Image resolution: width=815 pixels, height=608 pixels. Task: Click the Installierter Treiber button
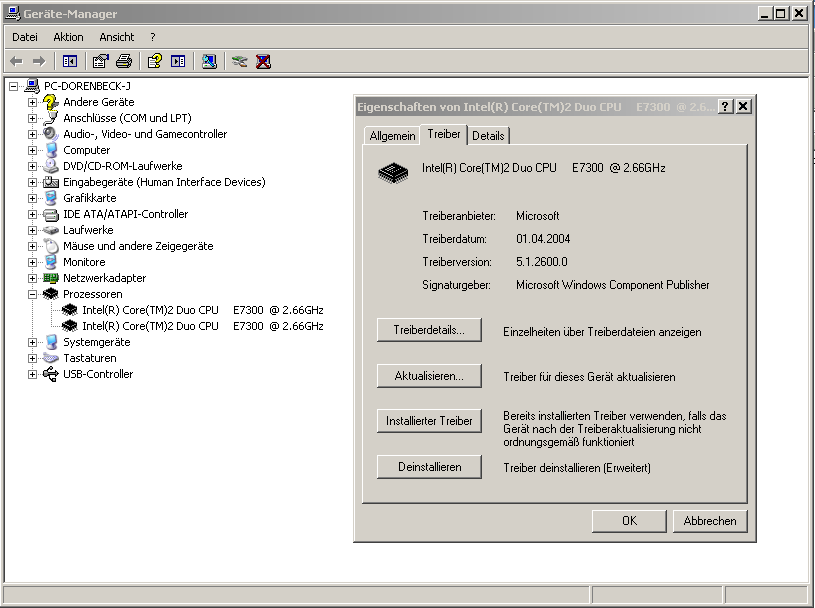429,421
